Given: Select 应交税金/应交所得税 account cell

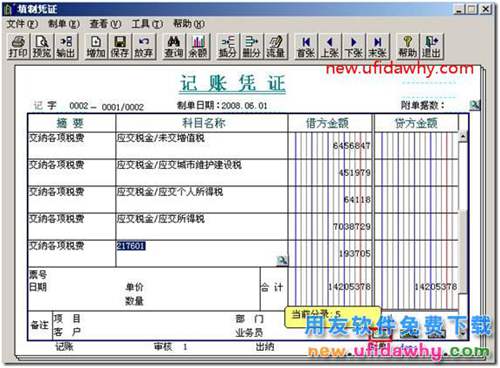Looking at the screenshot, I should (202, 227).
